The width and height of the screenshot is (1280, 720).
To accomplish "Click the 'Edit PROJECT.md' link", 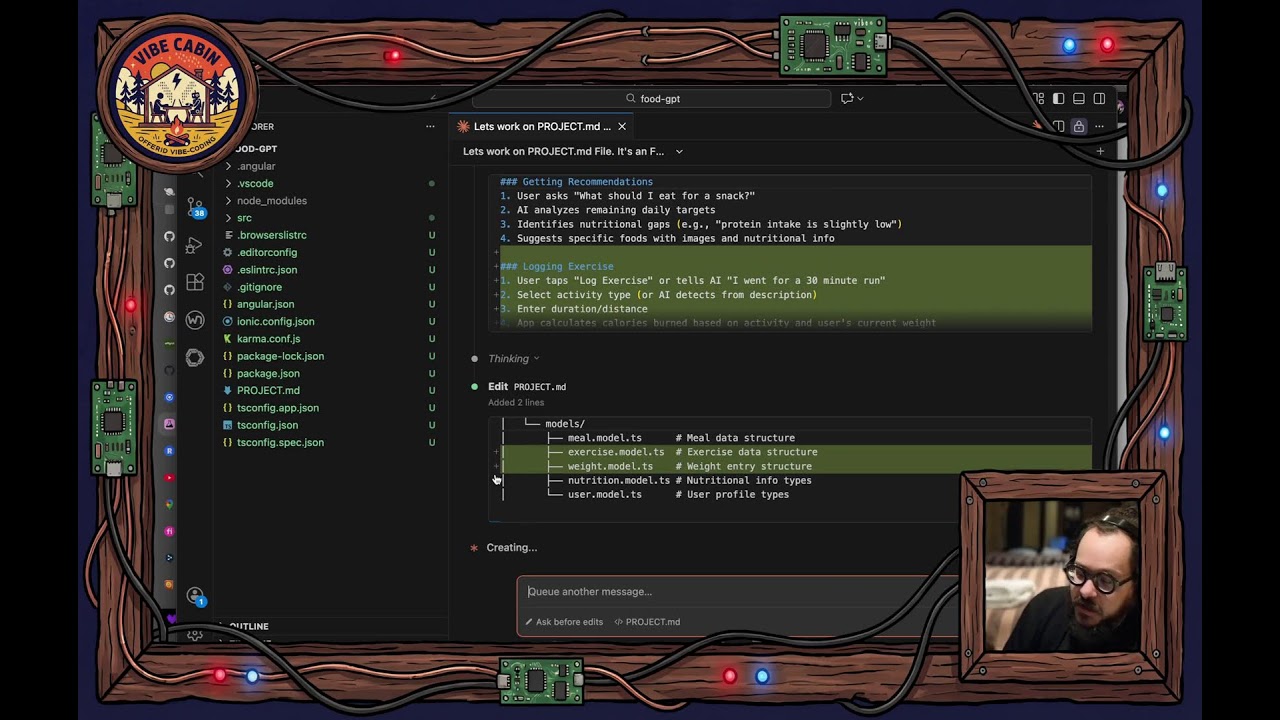I will point(527,386).
